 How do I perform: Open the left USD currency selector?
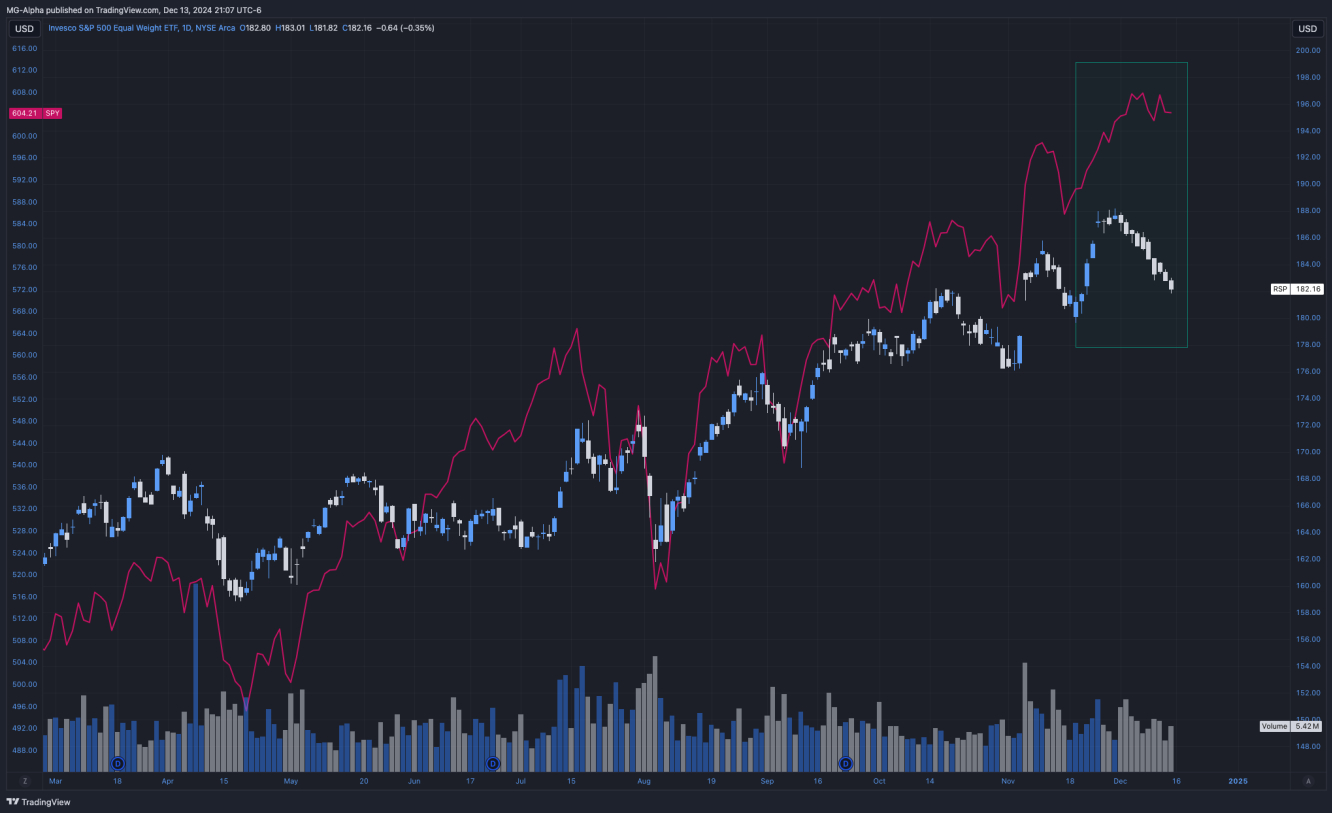[25, 29]
